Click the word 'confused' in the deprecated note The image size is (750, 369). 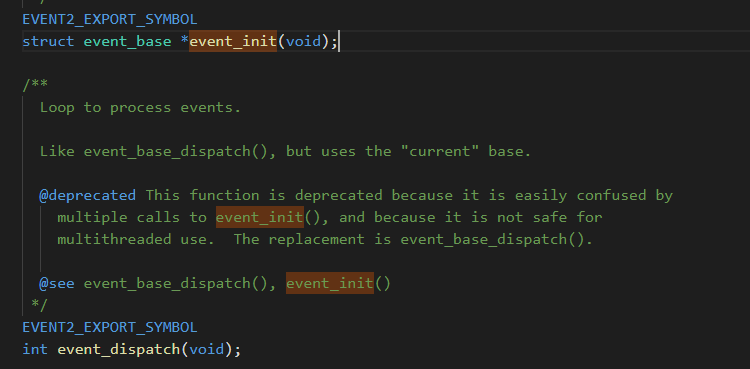point(611,195)
